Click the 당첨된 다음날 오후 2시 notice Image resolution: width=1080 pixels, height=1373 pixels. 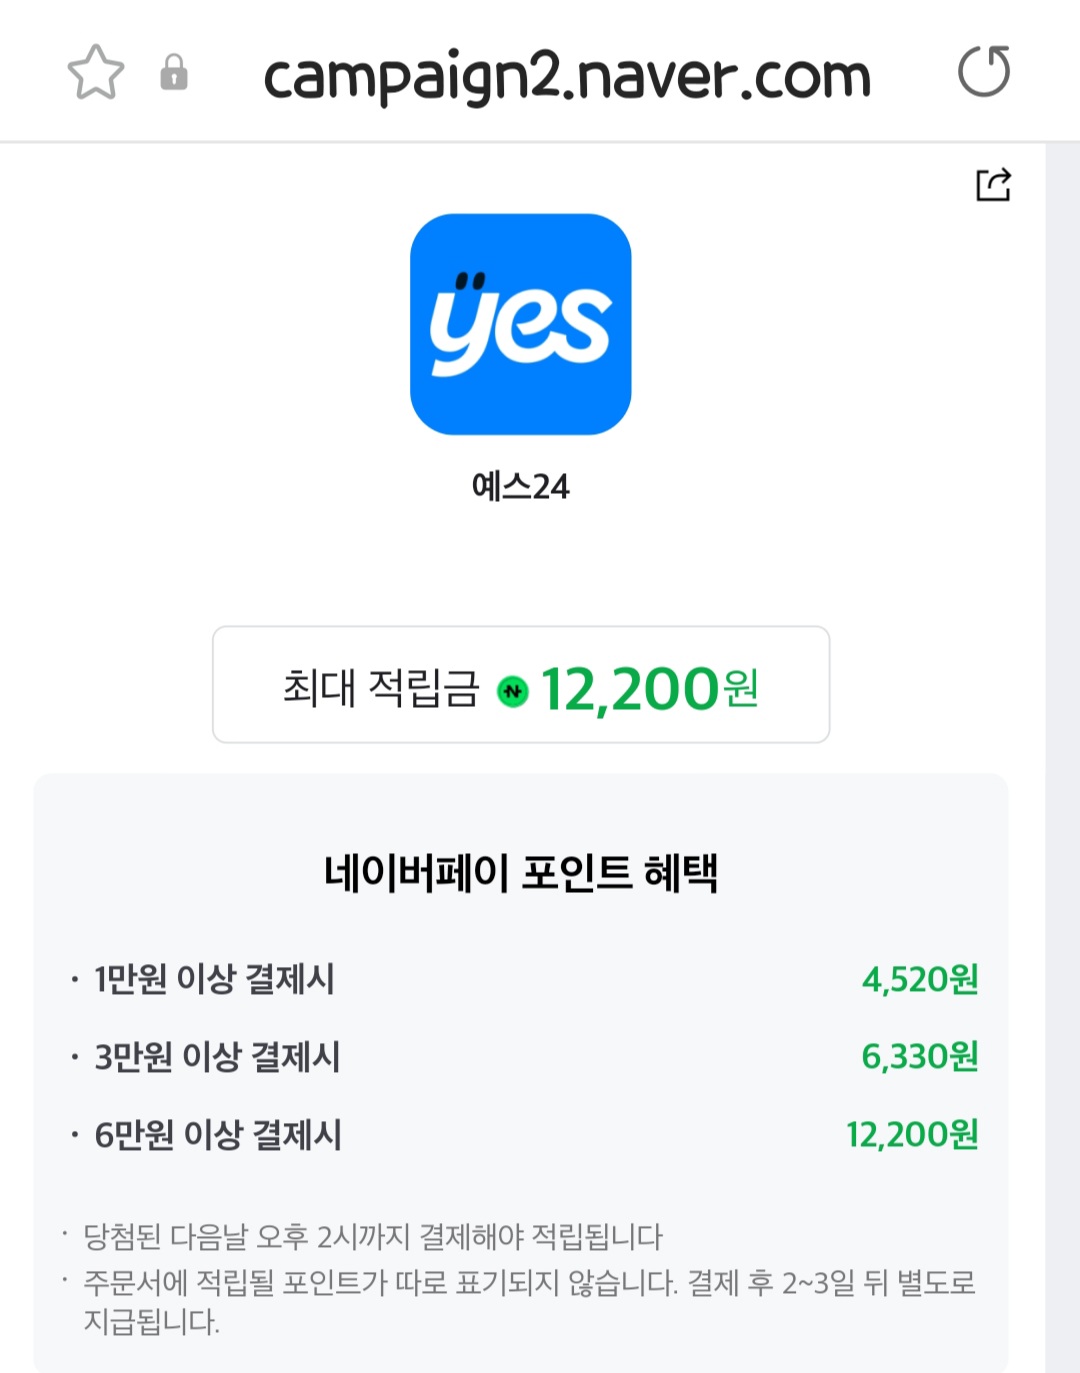pos(372,1237)
